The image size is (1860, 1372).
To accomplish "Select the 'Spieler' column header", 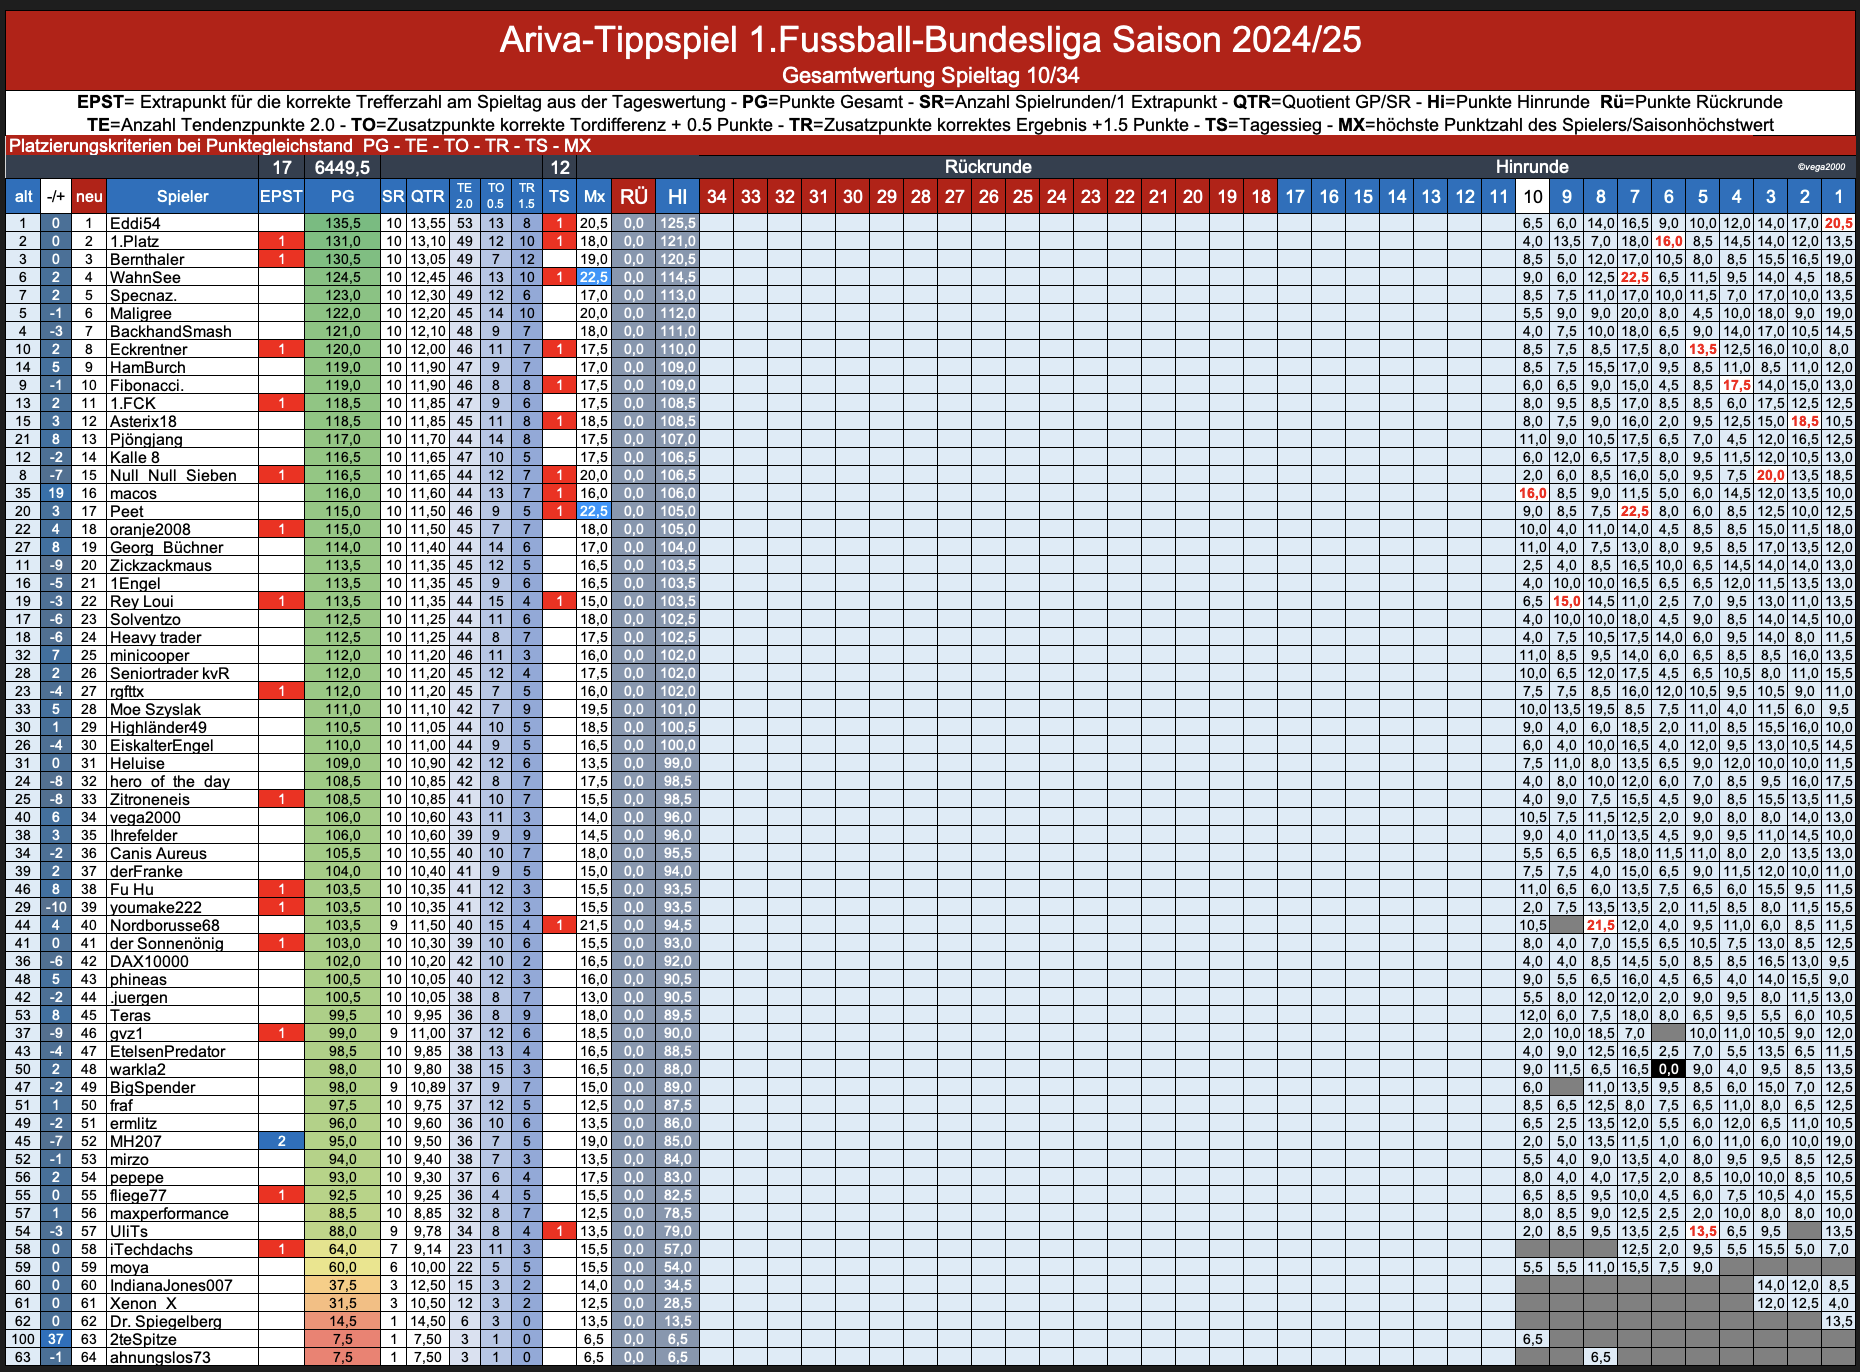I will click(x=183, y=196).
